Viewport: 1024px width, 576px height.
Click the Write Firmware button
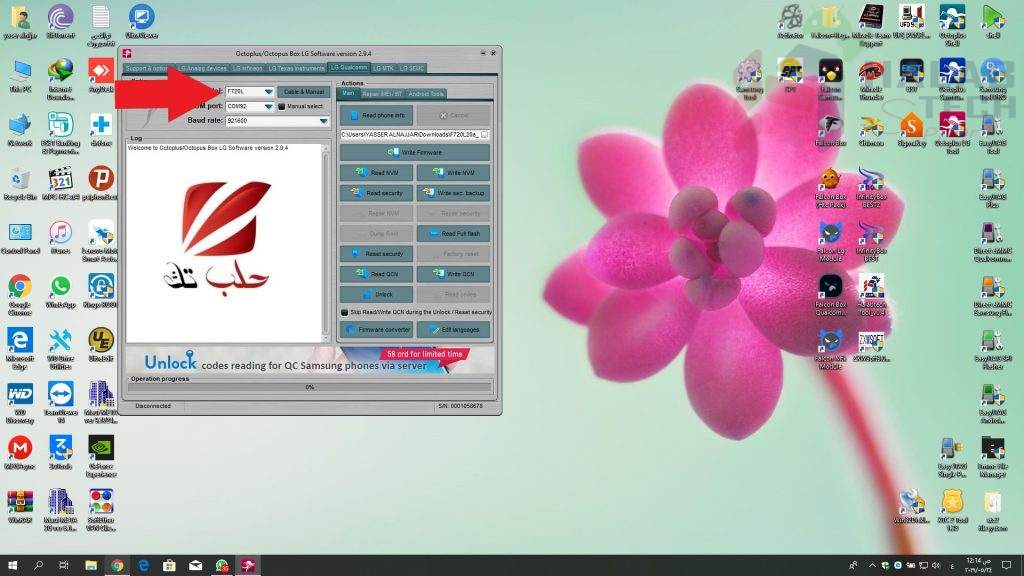click(415, 152)
